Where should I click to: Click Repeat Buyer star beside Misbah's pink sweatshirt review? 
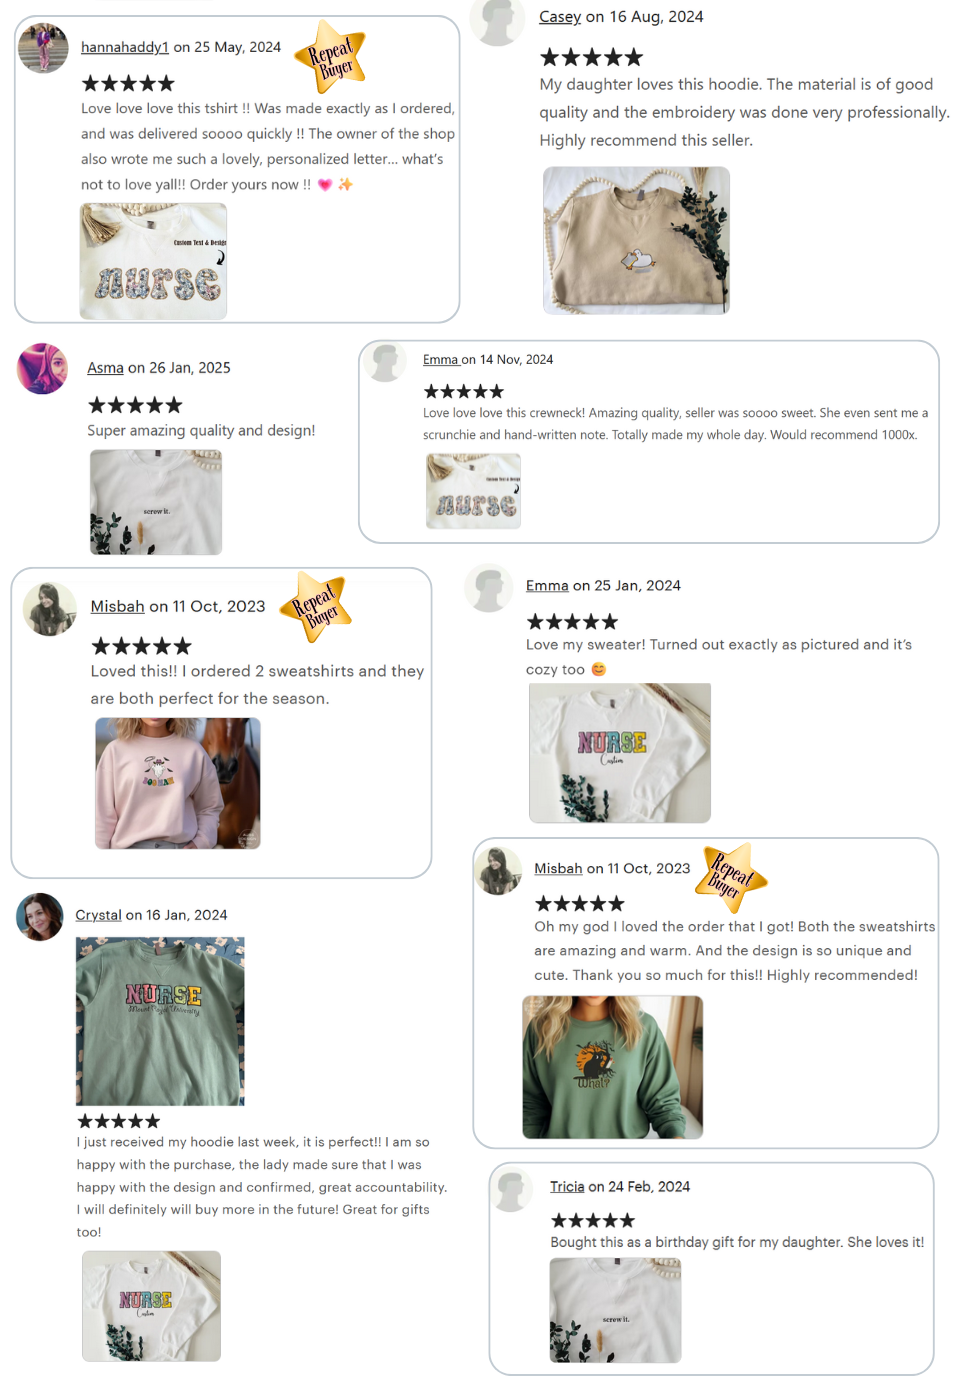click(x=316, y=608)
